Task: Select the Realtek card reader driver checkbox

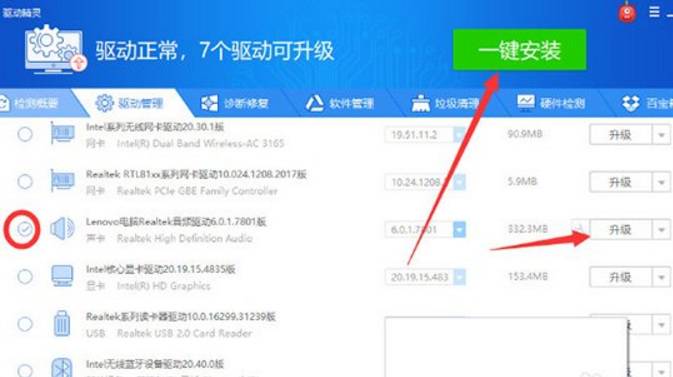Action: click(x=25, y=323)
